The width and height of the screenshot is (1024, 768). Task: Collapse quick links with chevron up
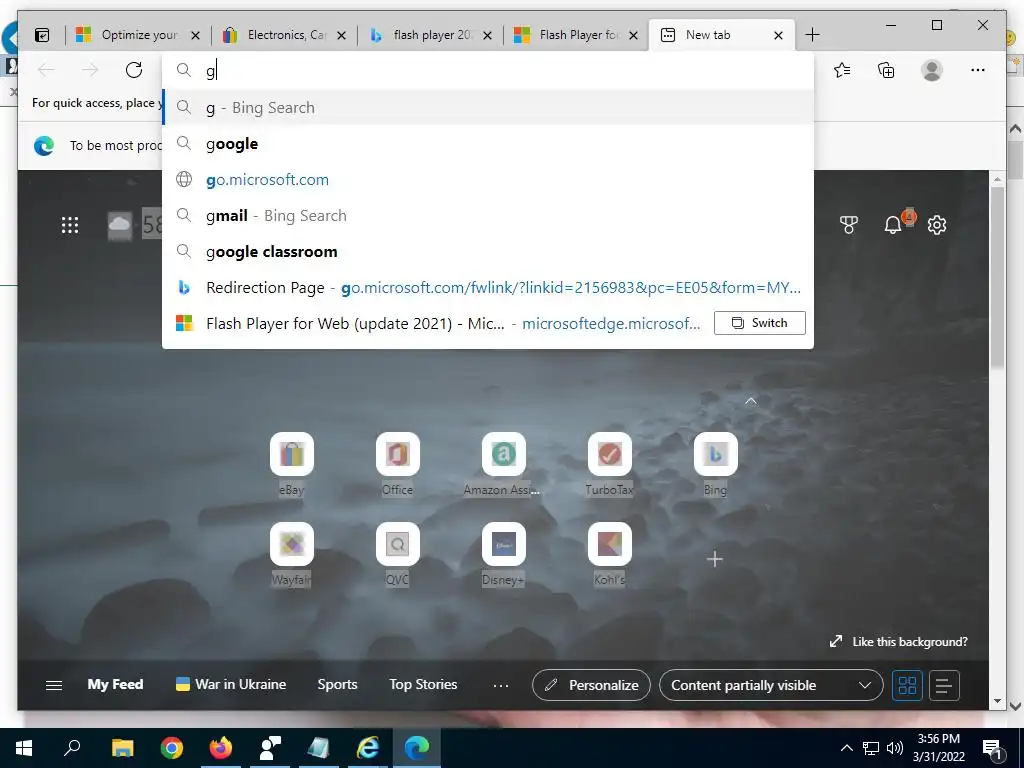(751, 401)
